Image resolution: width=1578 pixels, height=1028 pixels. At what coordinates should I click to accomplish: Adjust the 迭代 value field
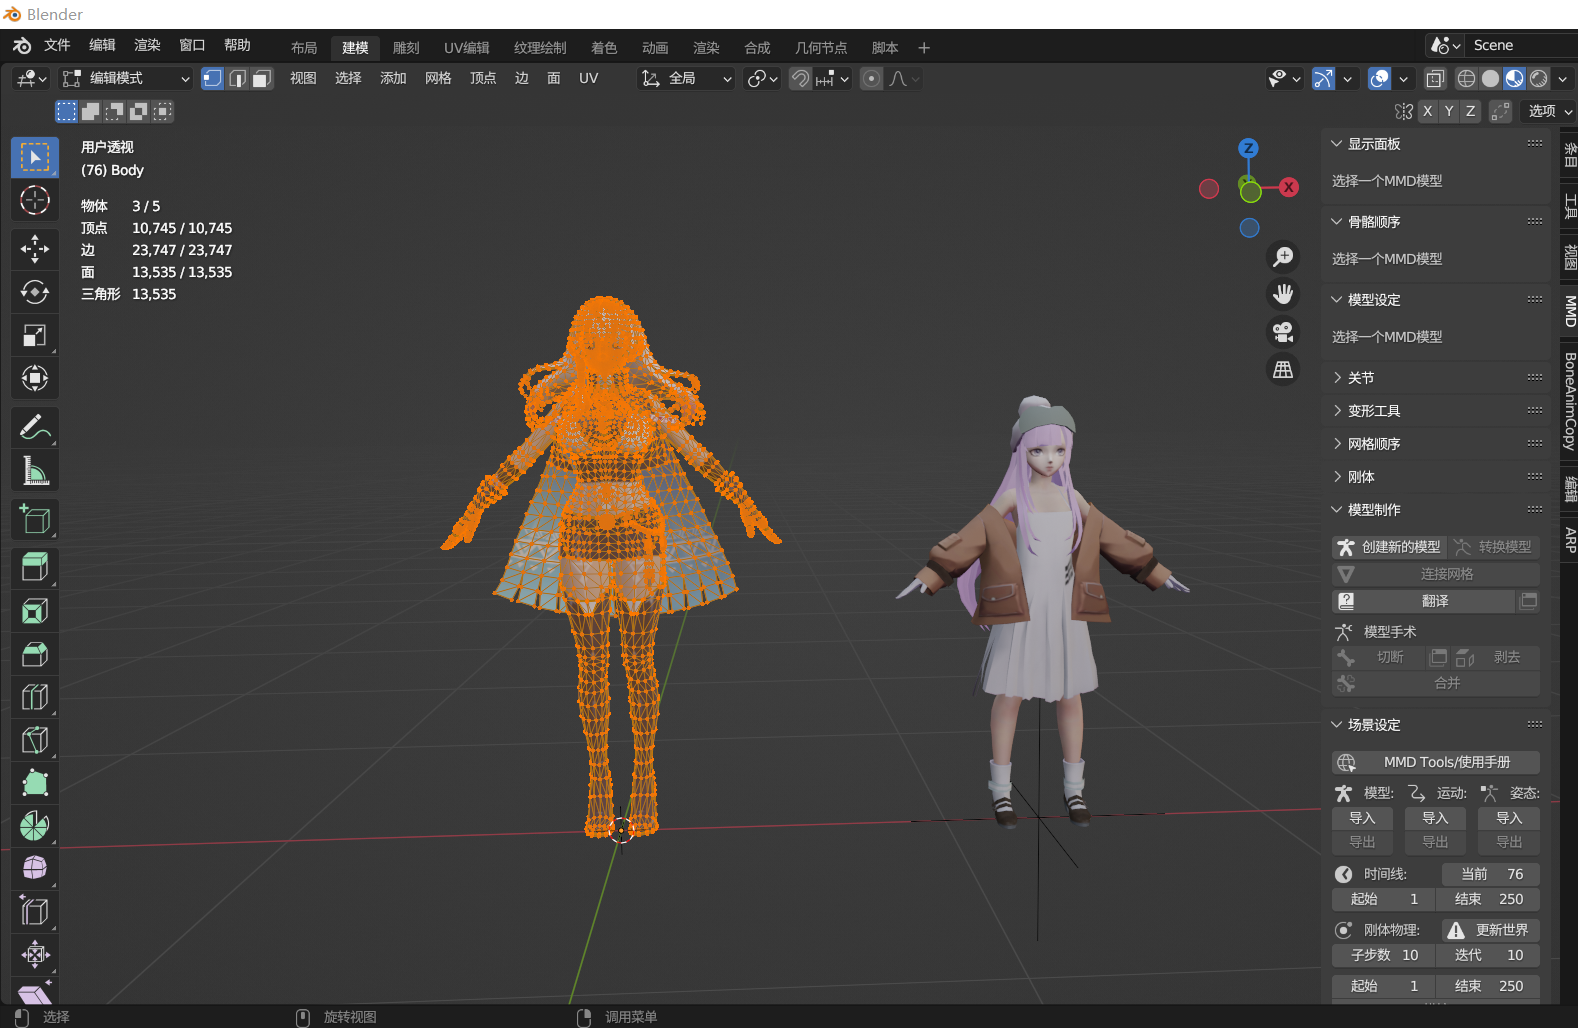(1488, 955)
